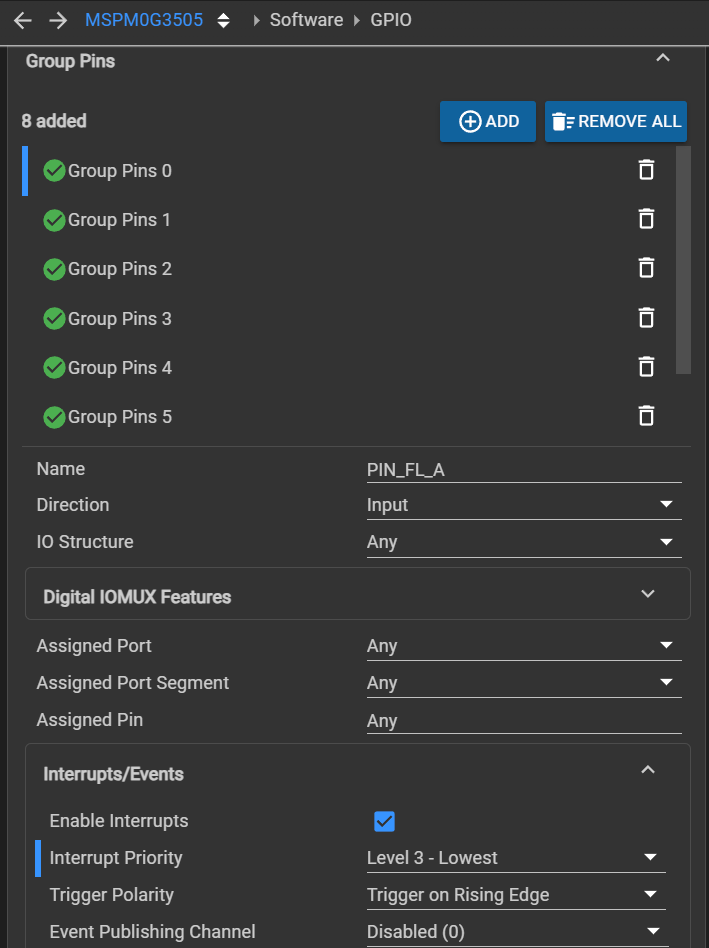This screenshot has height=948, width=709.
Task: Open the IO Structure dropdown
Action: tap(524, 542)
